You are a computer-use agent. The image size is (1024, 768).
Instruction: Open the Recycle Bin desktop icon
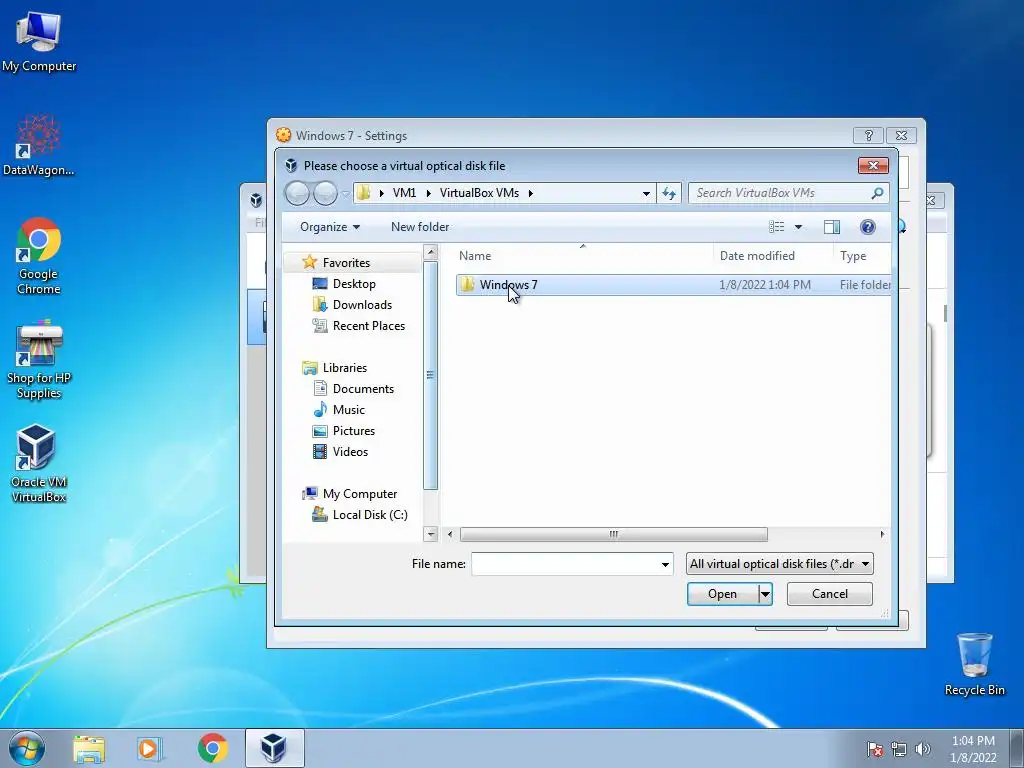(x=974, y=664)
